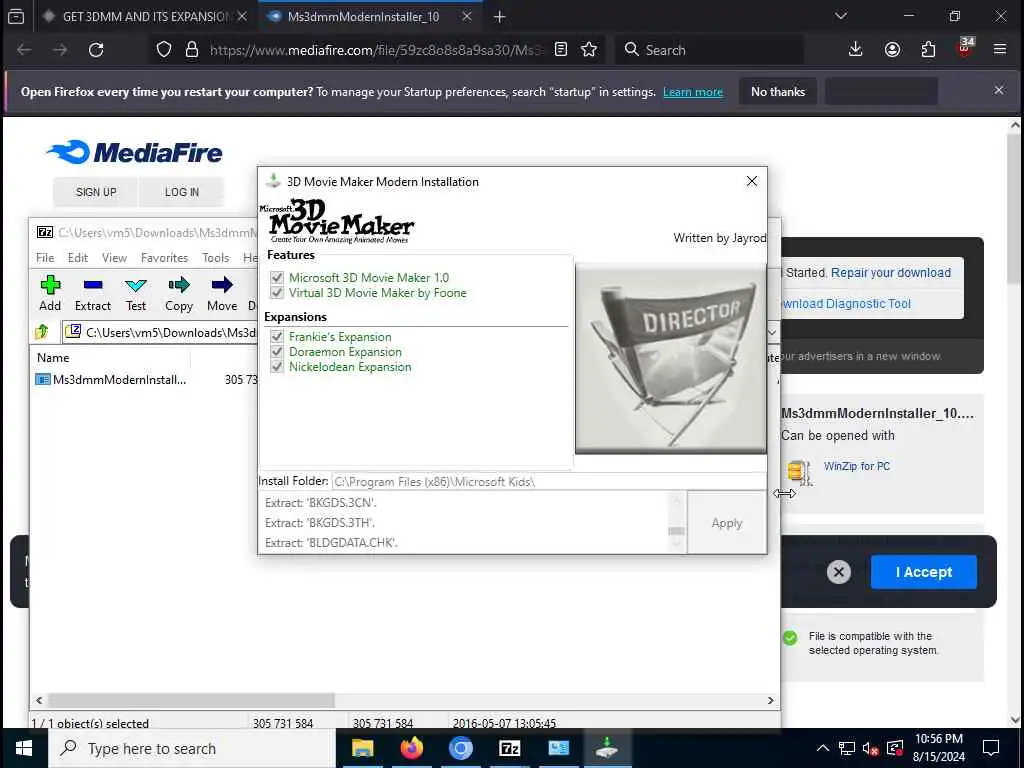Open Favorites menu in 7-Zip

165,258
